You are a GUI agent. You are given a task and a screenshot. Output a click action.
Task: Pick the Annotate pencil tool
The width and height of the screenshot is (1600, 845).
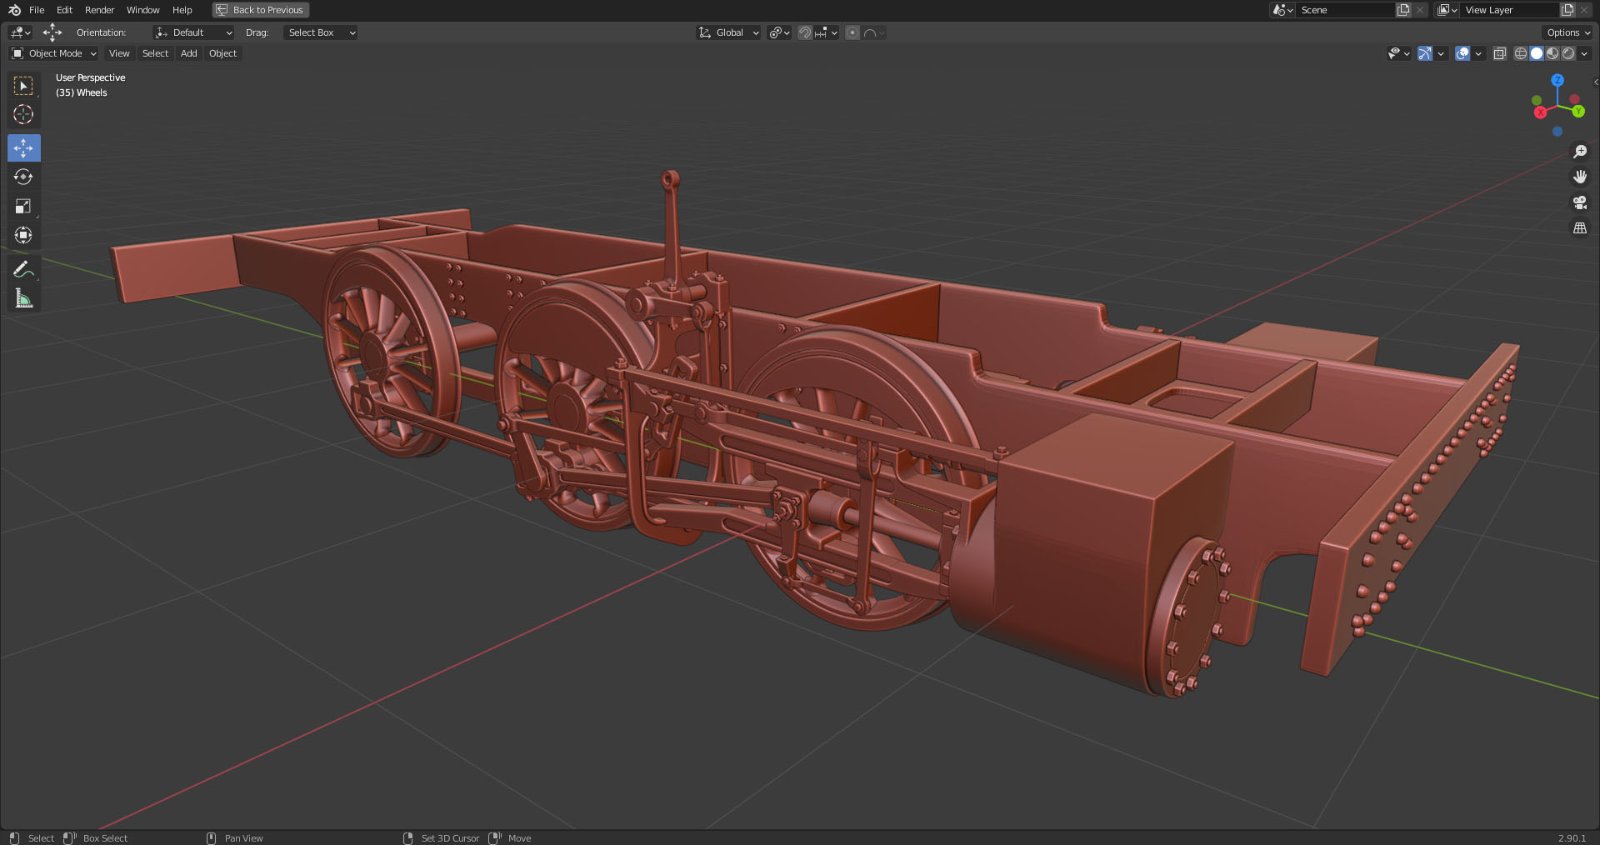(x=23, y=268)
